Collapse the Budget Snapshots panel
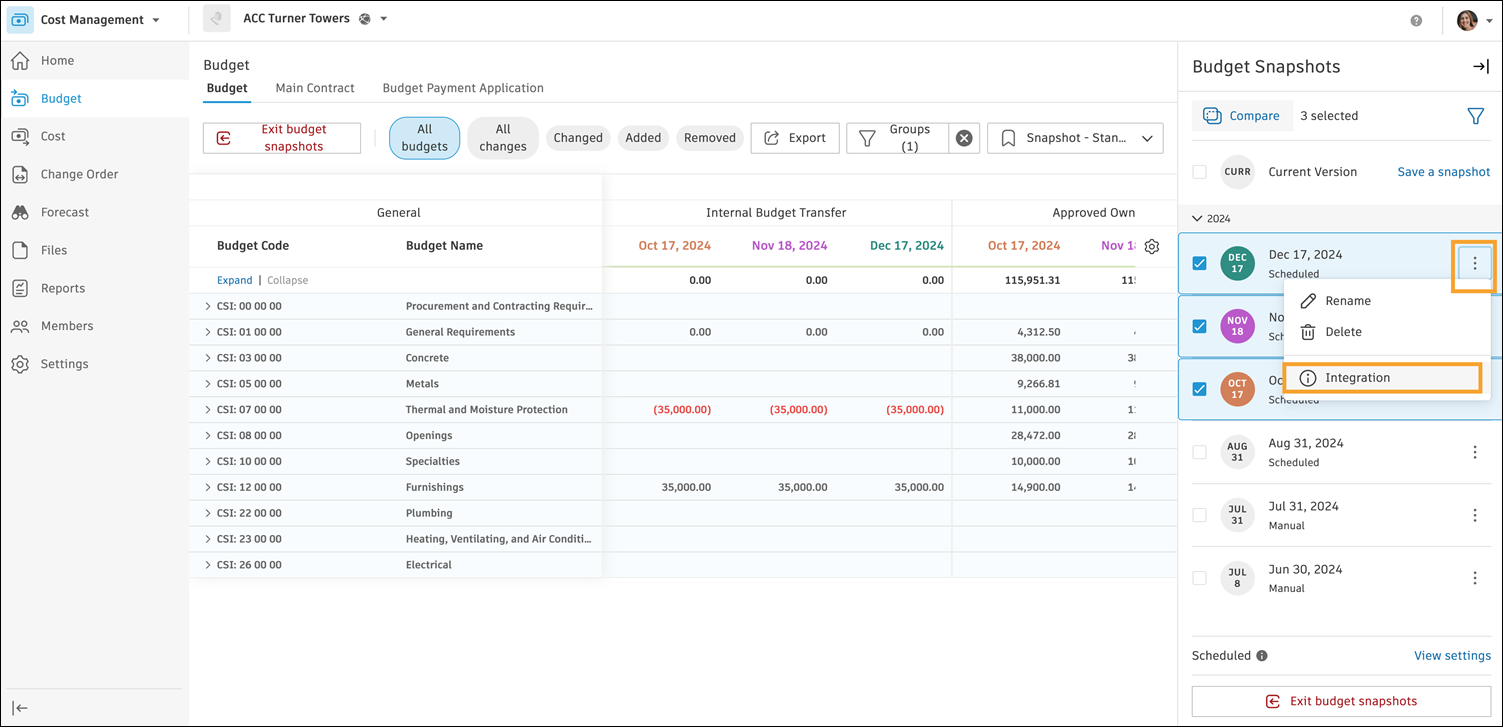The height and width of the screenshot is (727, 1503). (1480, 67)
